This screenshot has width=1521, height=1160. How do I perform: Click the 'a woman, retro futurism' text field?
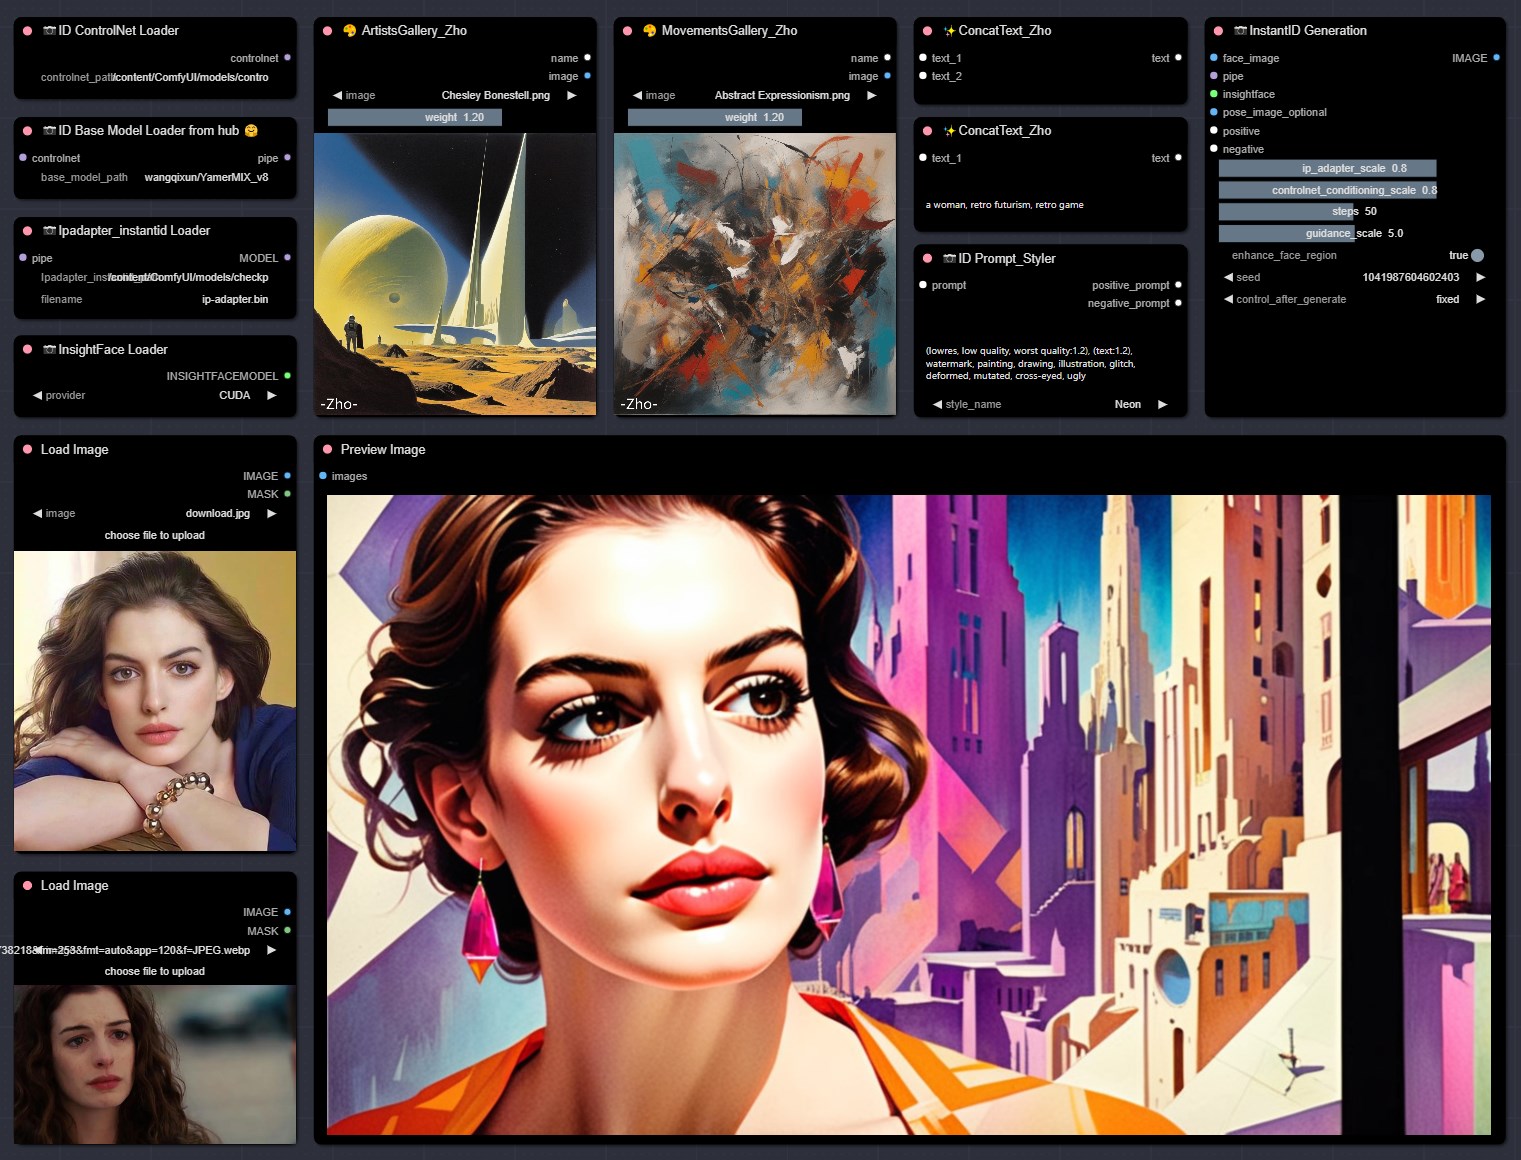coord(1050,205)
